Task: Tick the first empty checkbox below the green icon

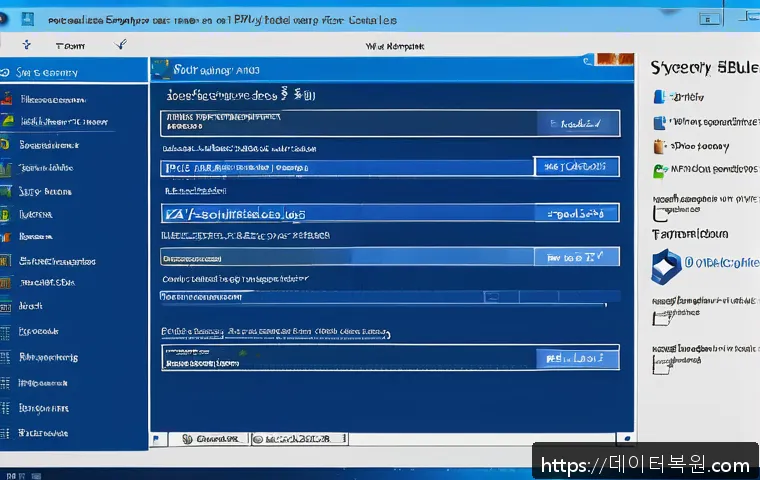Action: [x=660, y=214]
